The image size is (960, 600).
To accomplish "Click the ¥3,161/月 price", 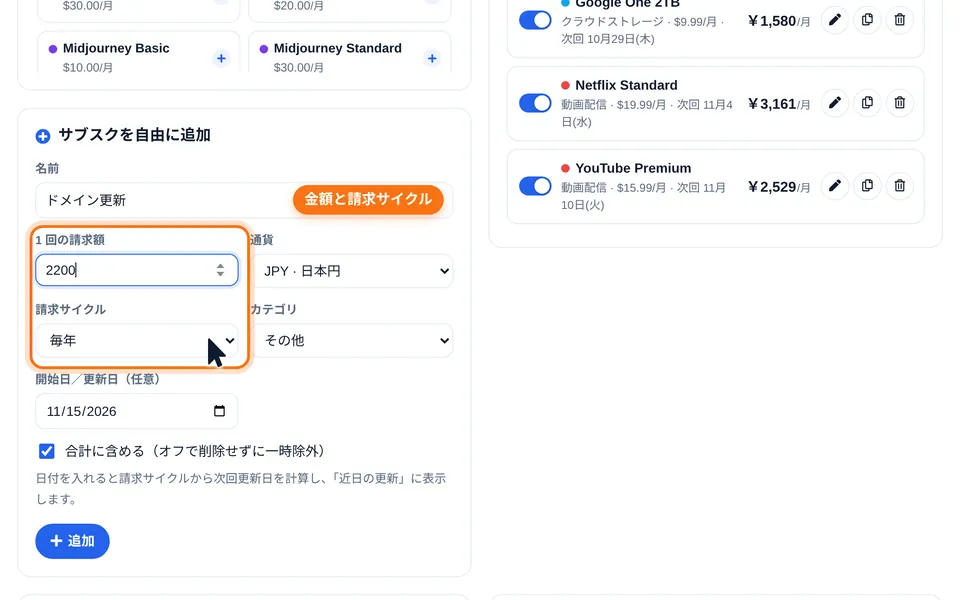I will [779, 104].
